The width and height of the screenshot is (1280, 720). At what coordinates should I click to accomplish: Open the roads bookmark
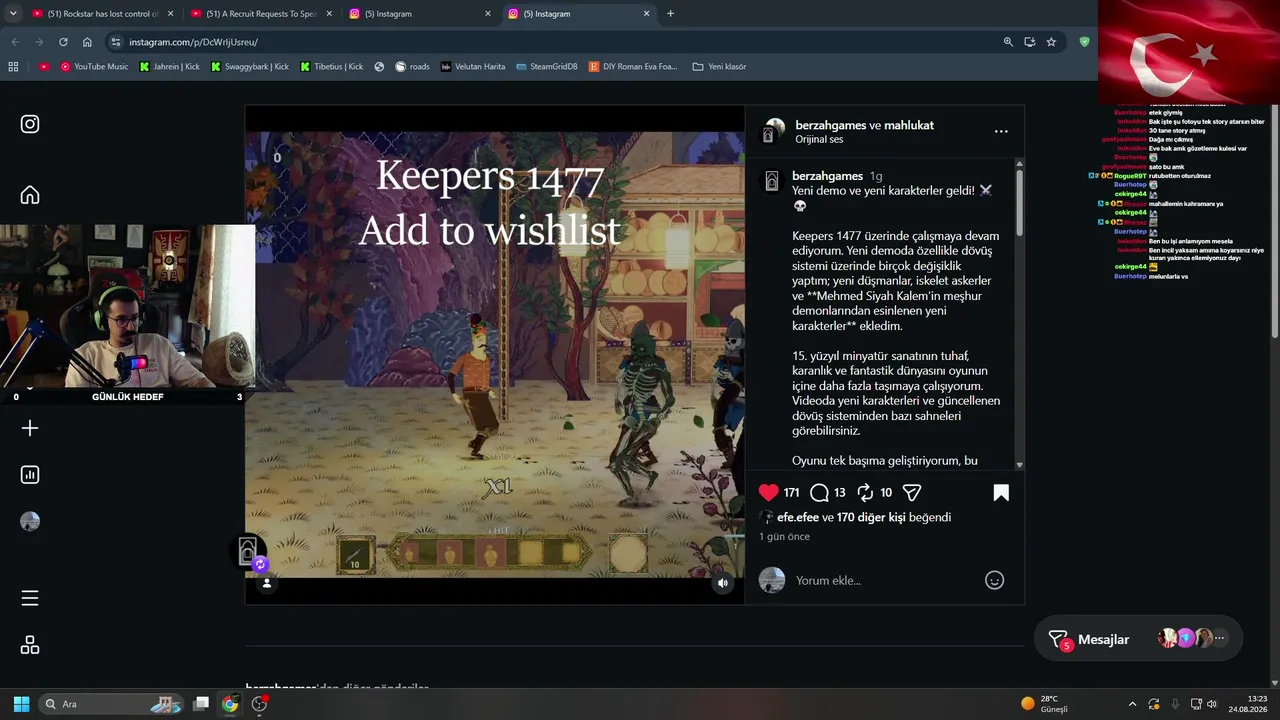click(x=412, y=67)
